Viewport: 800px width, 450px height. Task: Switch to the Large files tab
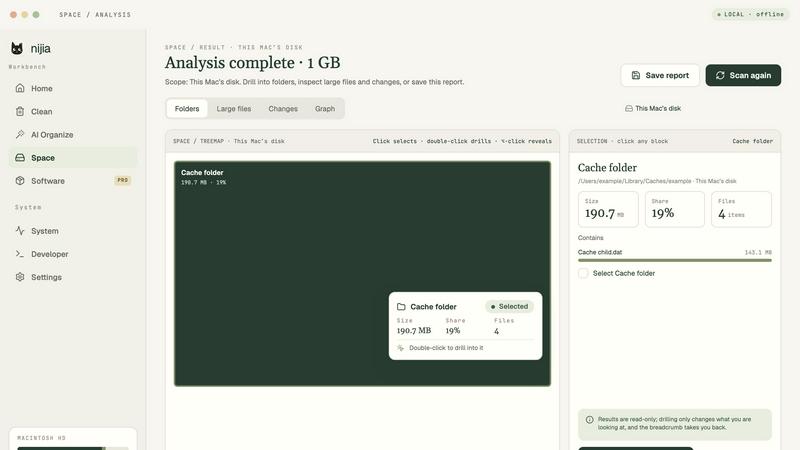point(234,109)
